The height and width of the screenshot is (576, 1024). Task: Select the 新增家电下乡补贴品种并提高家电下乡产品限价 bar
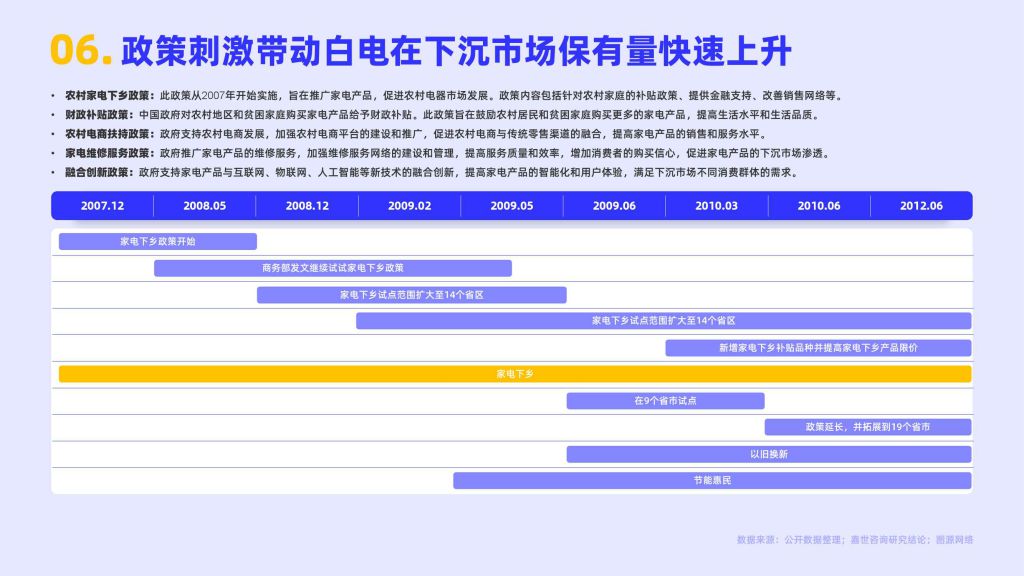pyautogui.click(x=818, y=348)
